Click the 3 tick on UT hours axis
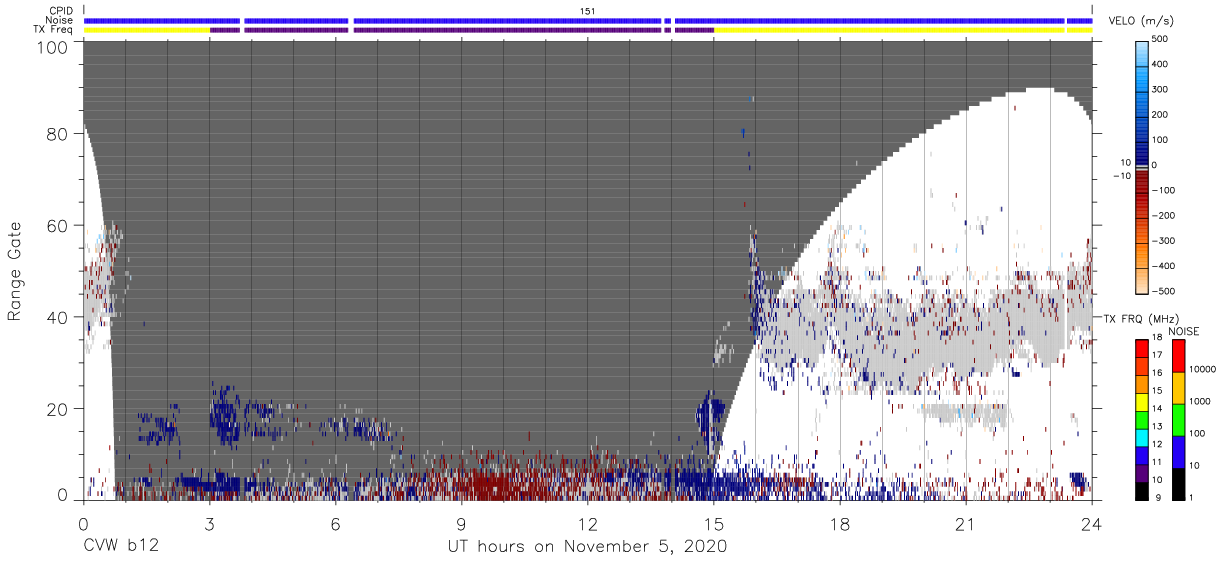Viewport: 1228px width, 567px height. (x=209, y=524)
